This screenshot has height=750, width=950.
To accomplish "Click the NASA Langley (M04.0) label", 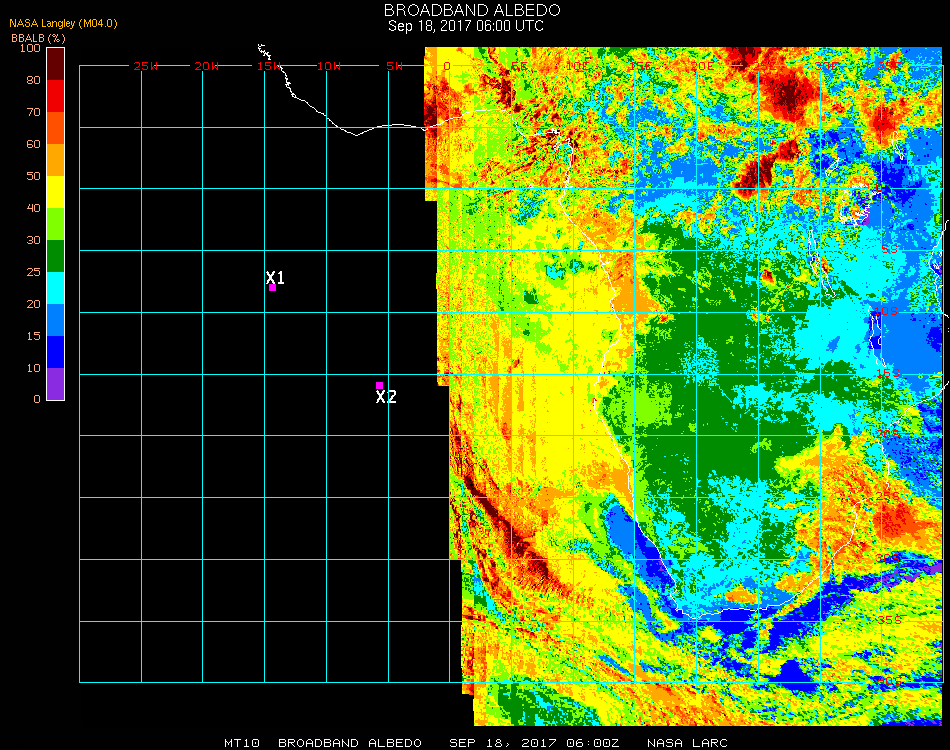I will point(63,23).
